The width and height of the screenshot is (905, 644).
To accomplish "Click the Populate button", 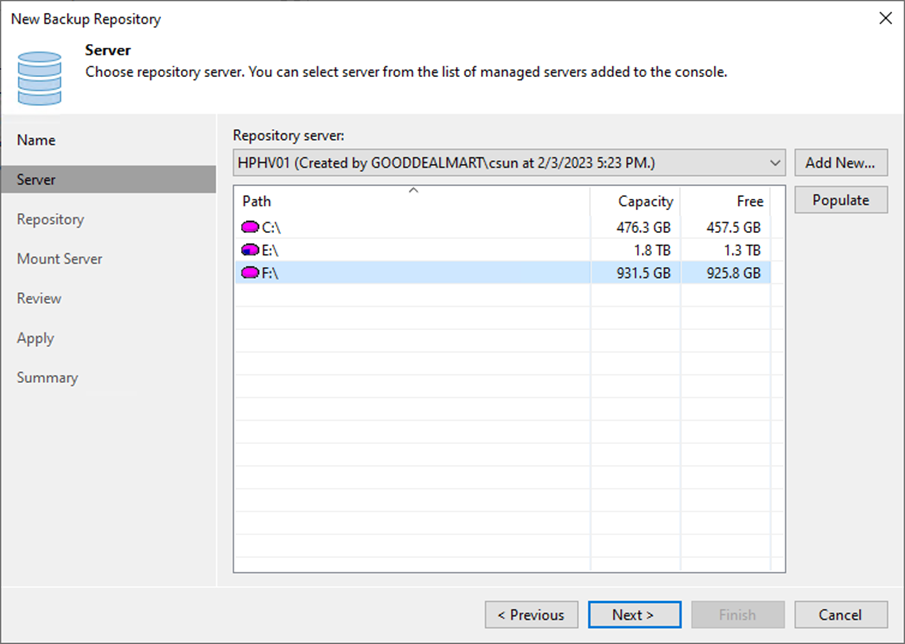I will point(840,200).
